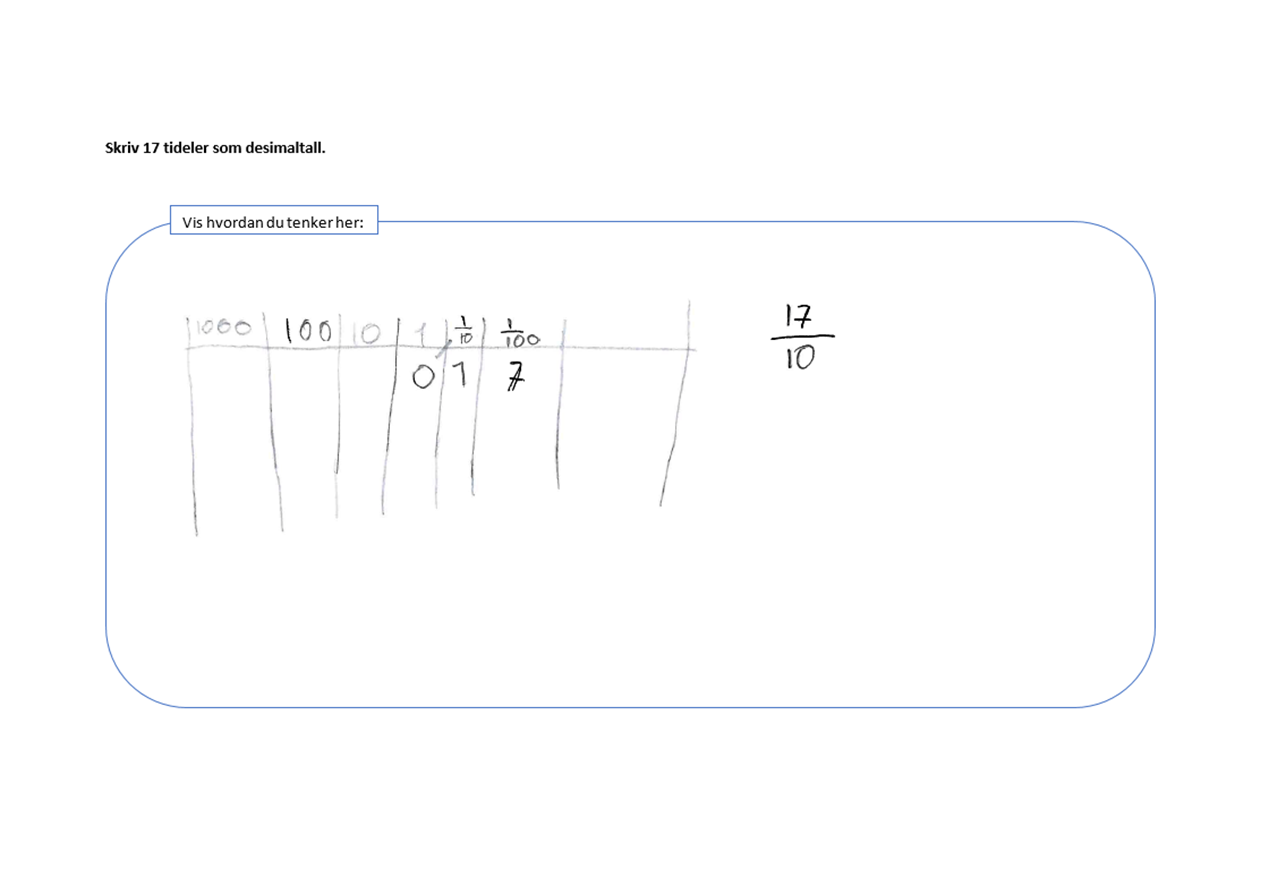Select the "Vis hvordan du tenker her:" label box

[x=274, y=222]
